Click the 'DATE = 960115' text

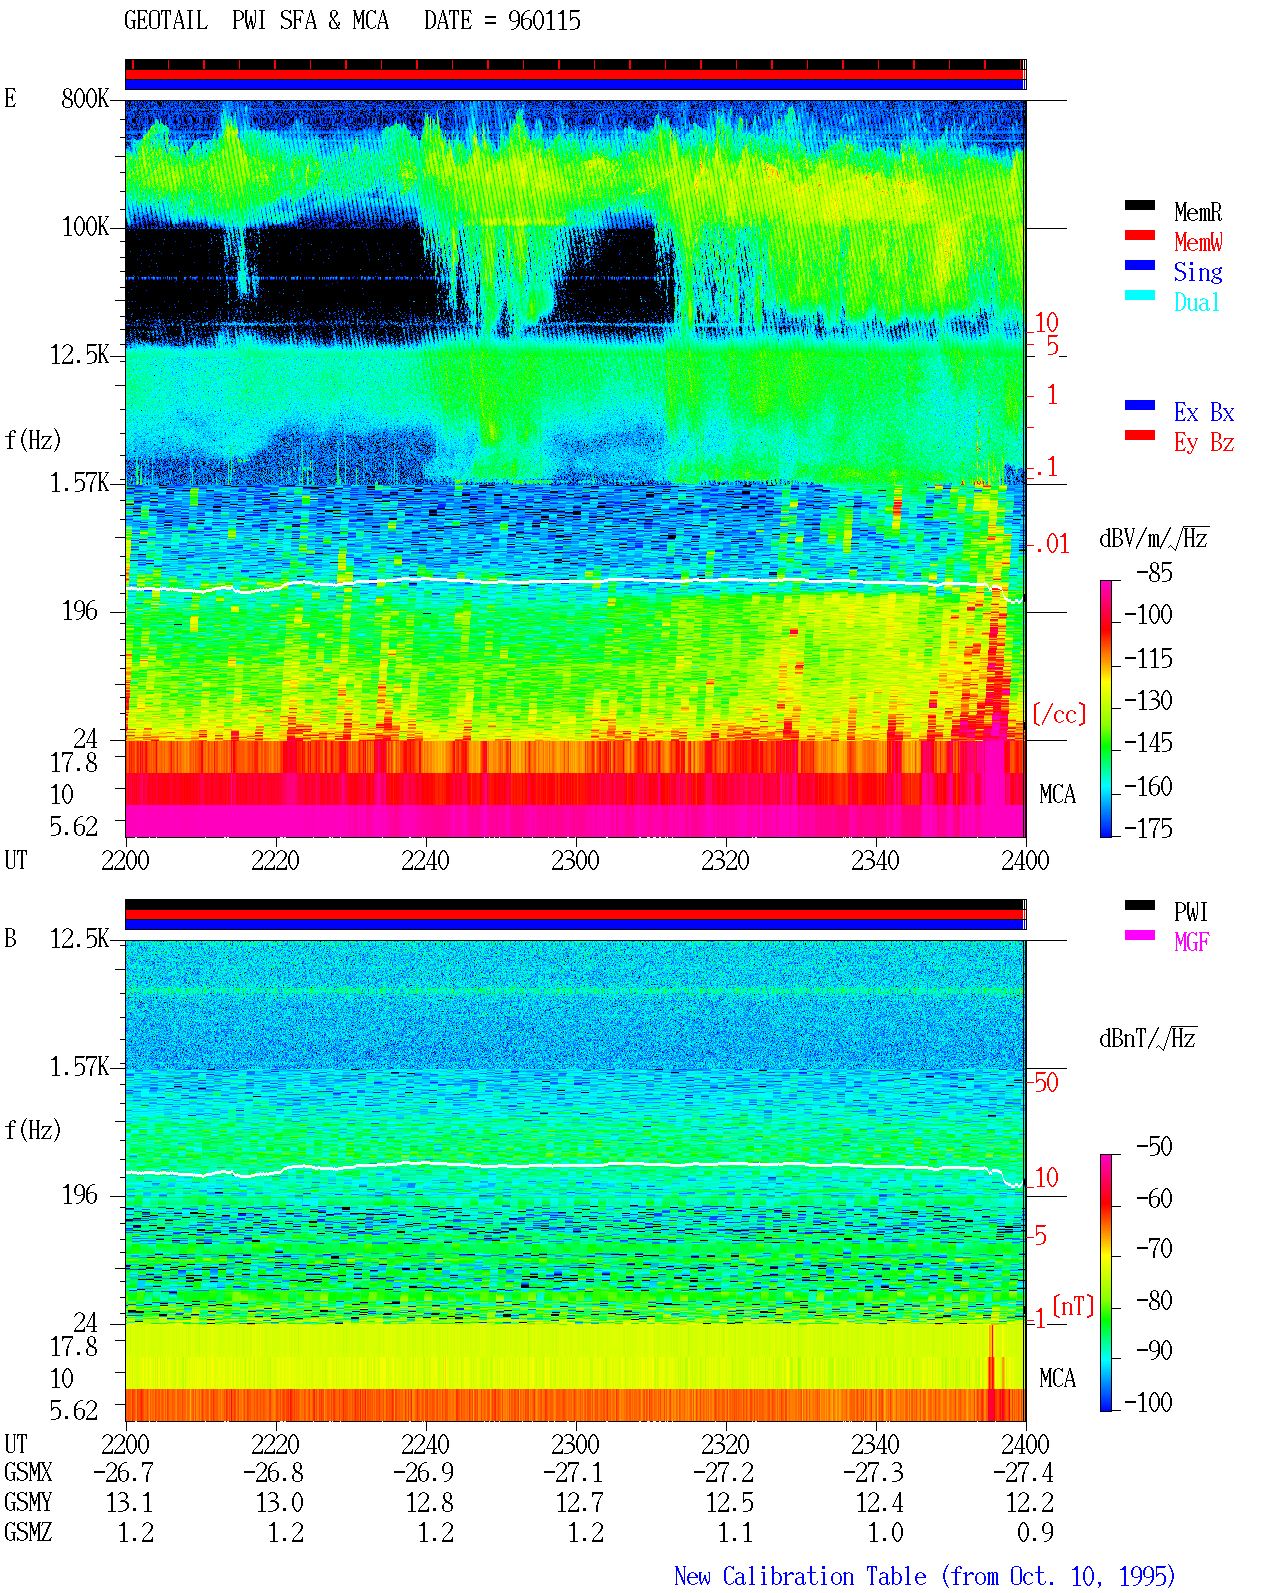tap(502, 21)
